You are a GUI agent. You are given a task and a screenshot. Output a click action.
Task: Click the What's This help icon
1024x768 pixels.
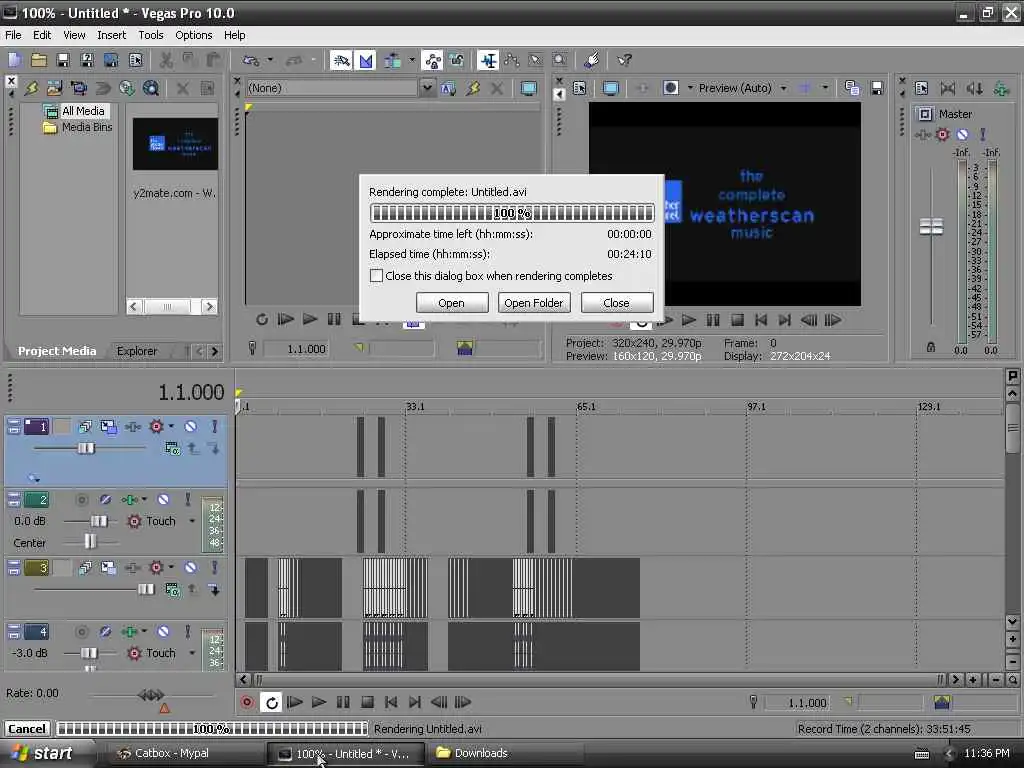624,61
